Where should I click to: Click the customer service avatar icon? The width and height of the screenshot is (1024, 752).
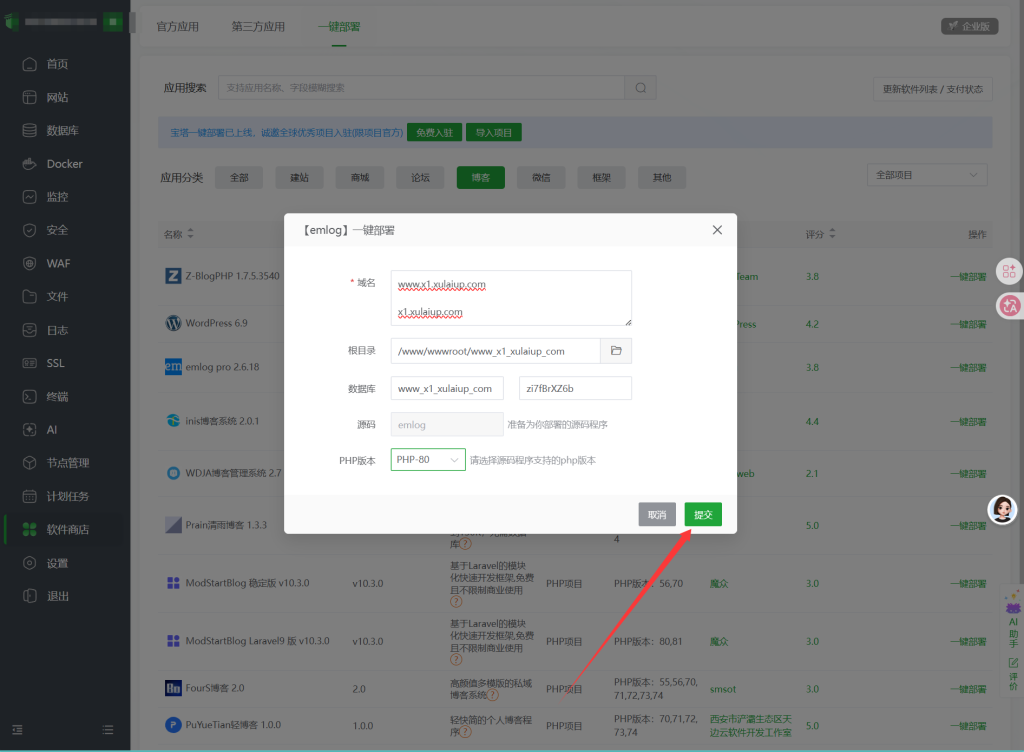[1002, 509]
